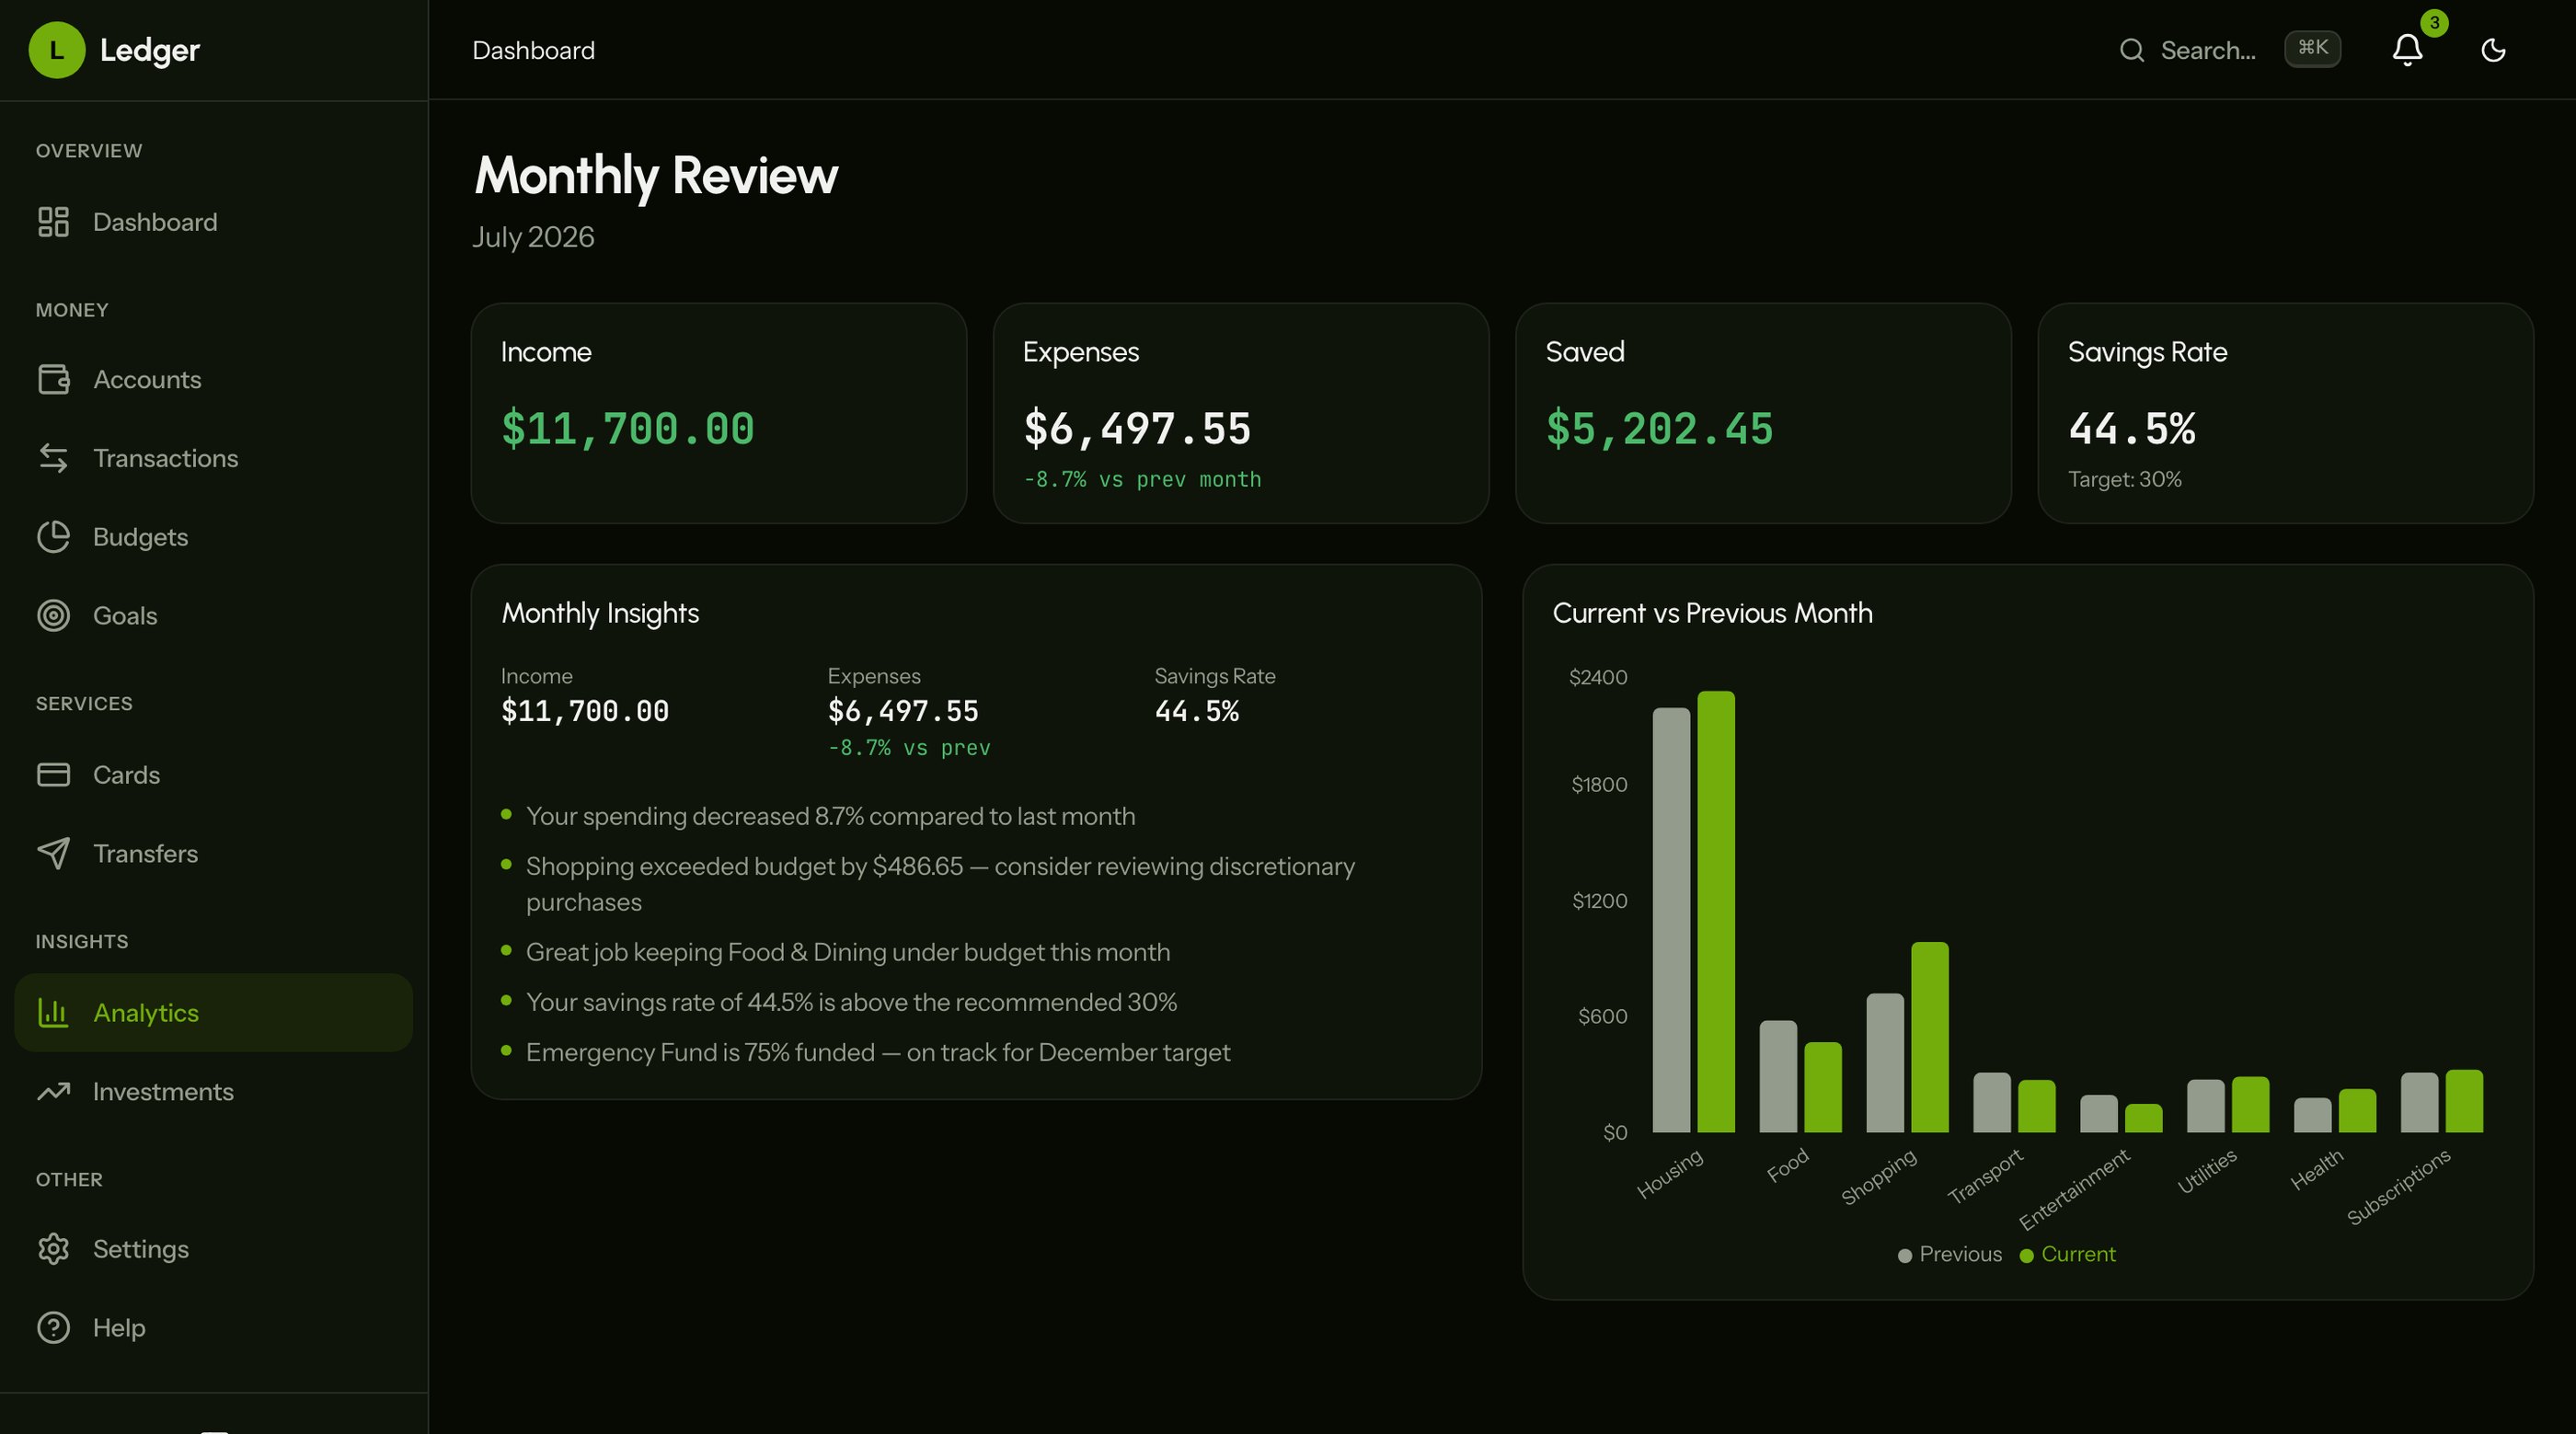Click the Investments trend line icon
Screen dimensions: 2576x1434
click(x=53, y=1092)
